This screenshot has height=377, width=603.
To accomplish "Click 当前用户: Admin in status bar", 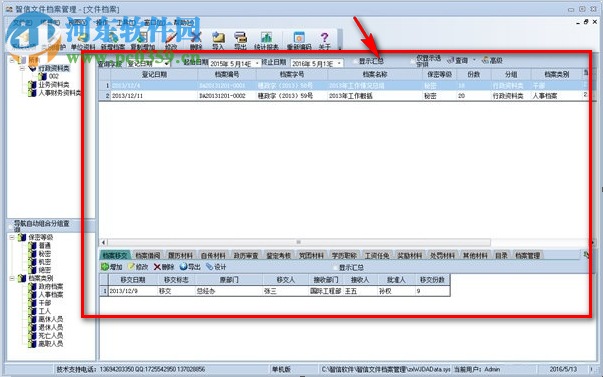I will (477, 369).
